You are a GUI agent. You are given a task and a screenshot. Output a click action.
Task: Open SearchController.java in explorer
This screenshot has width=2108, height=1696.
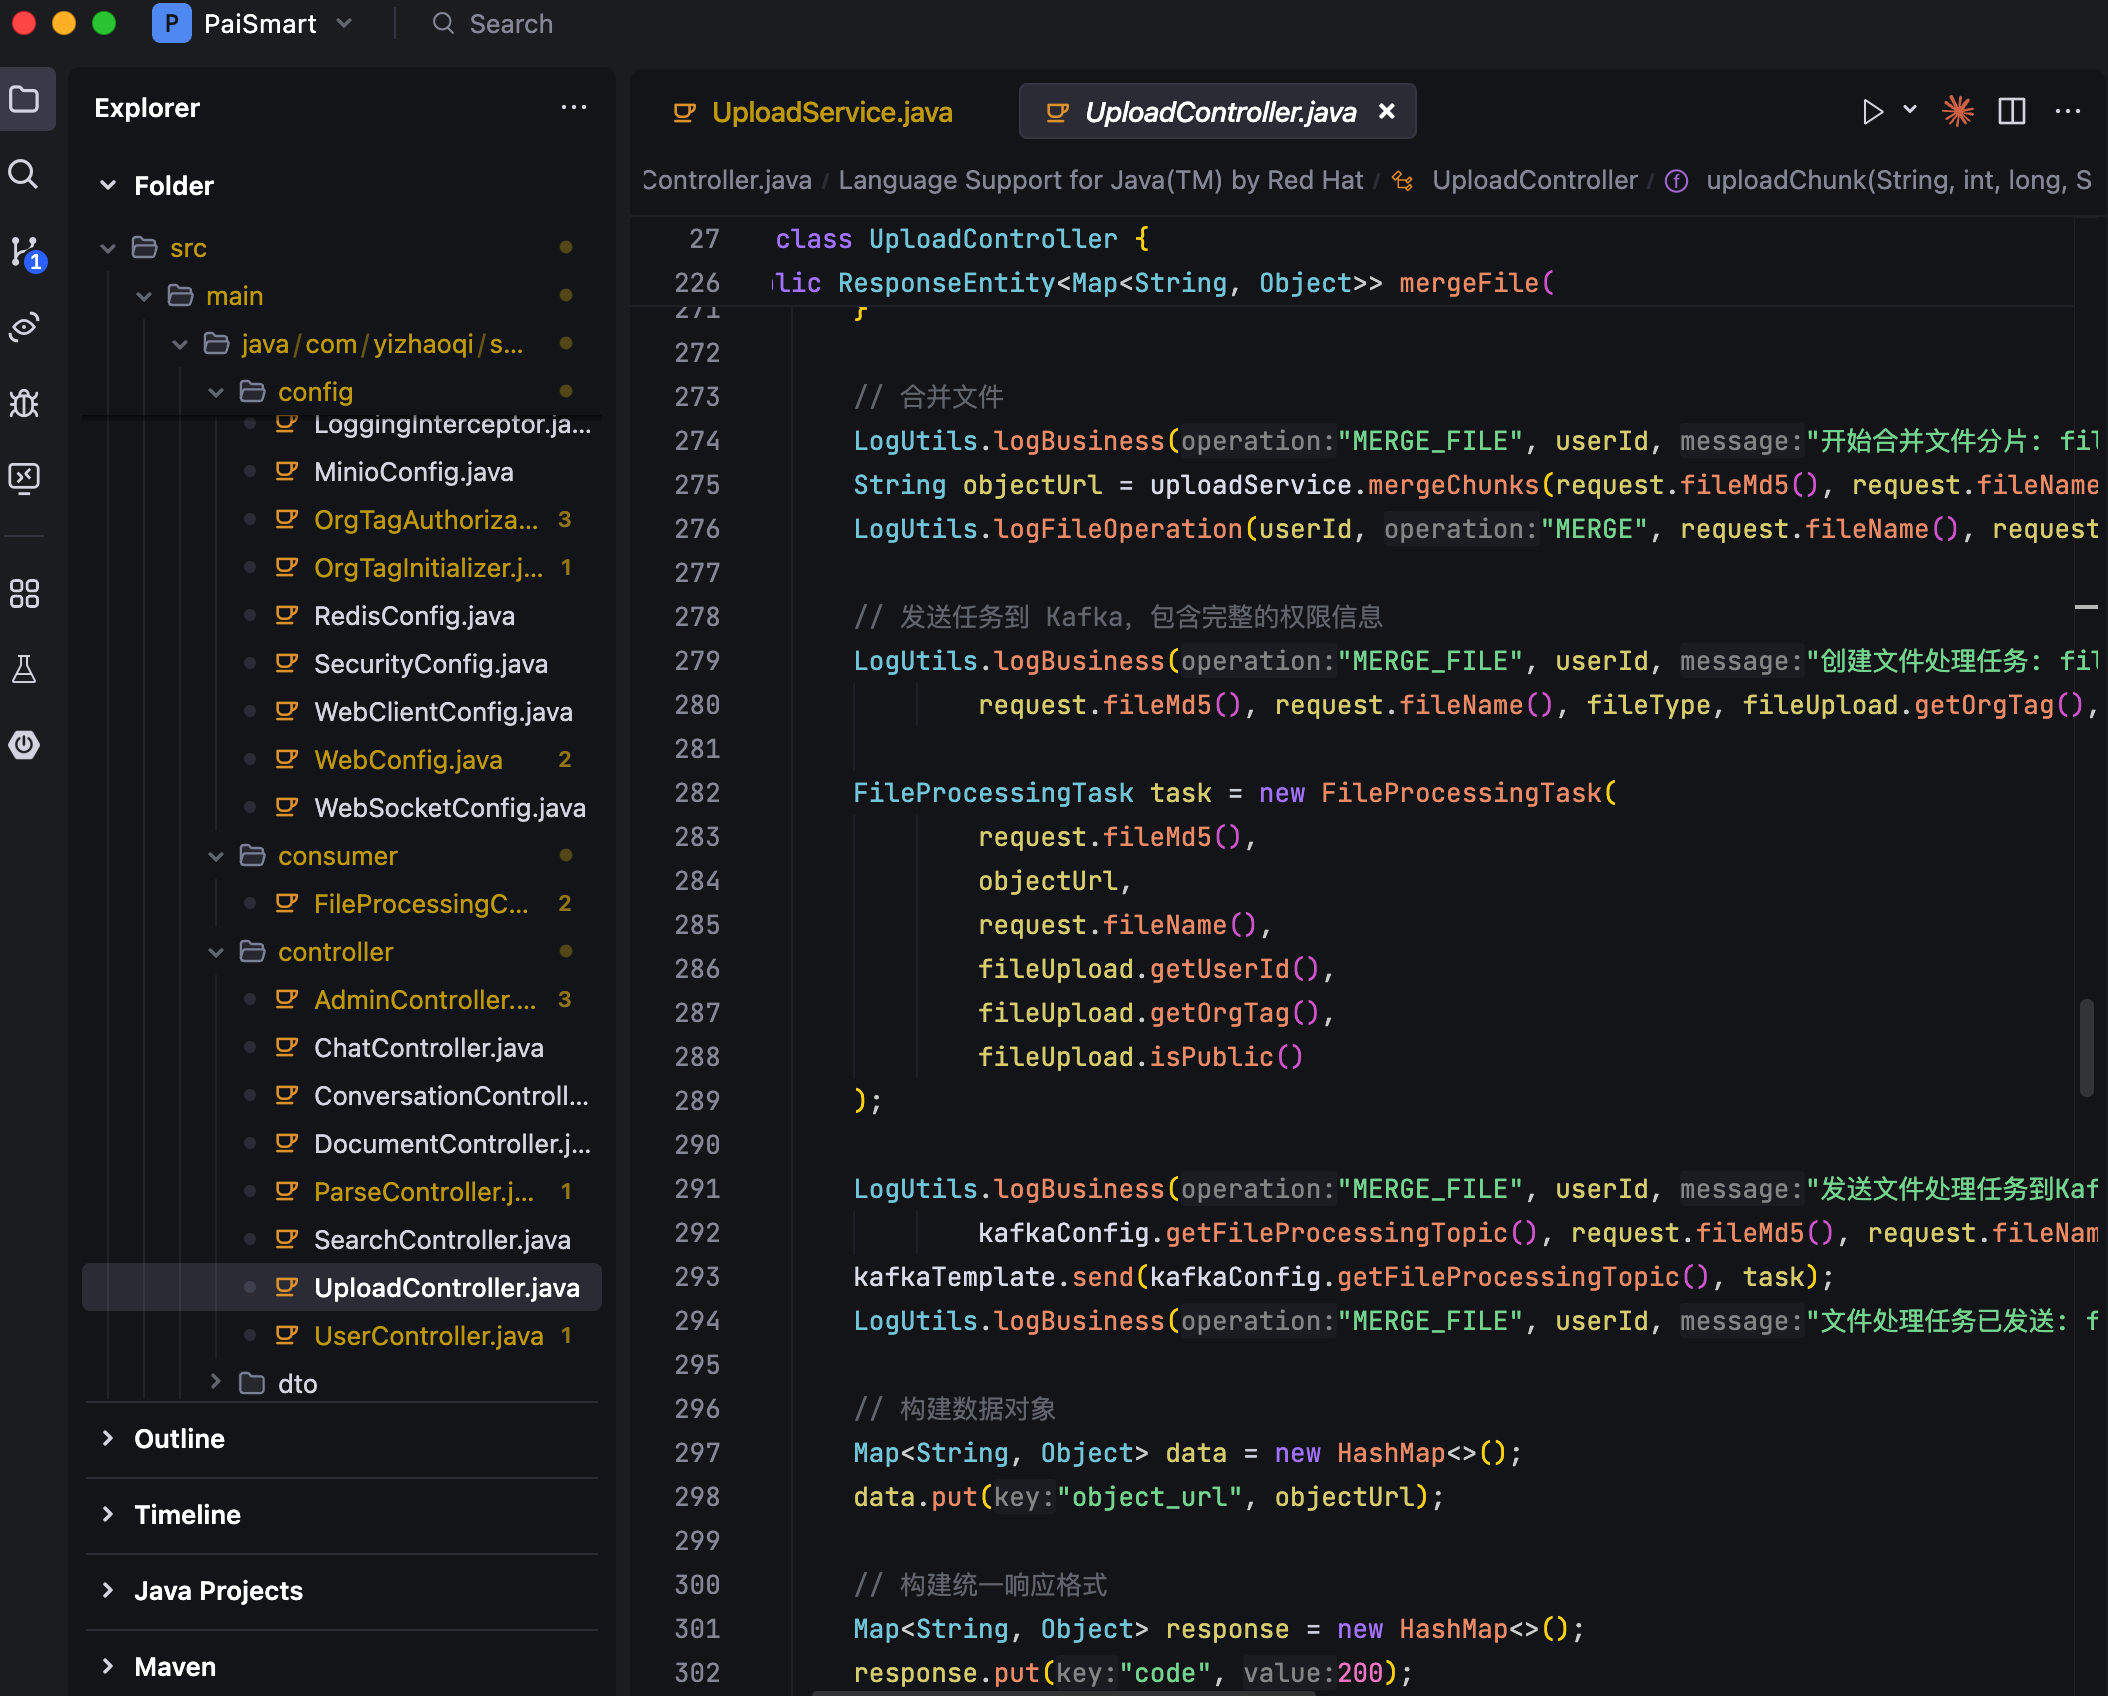tap(441, 1240)
